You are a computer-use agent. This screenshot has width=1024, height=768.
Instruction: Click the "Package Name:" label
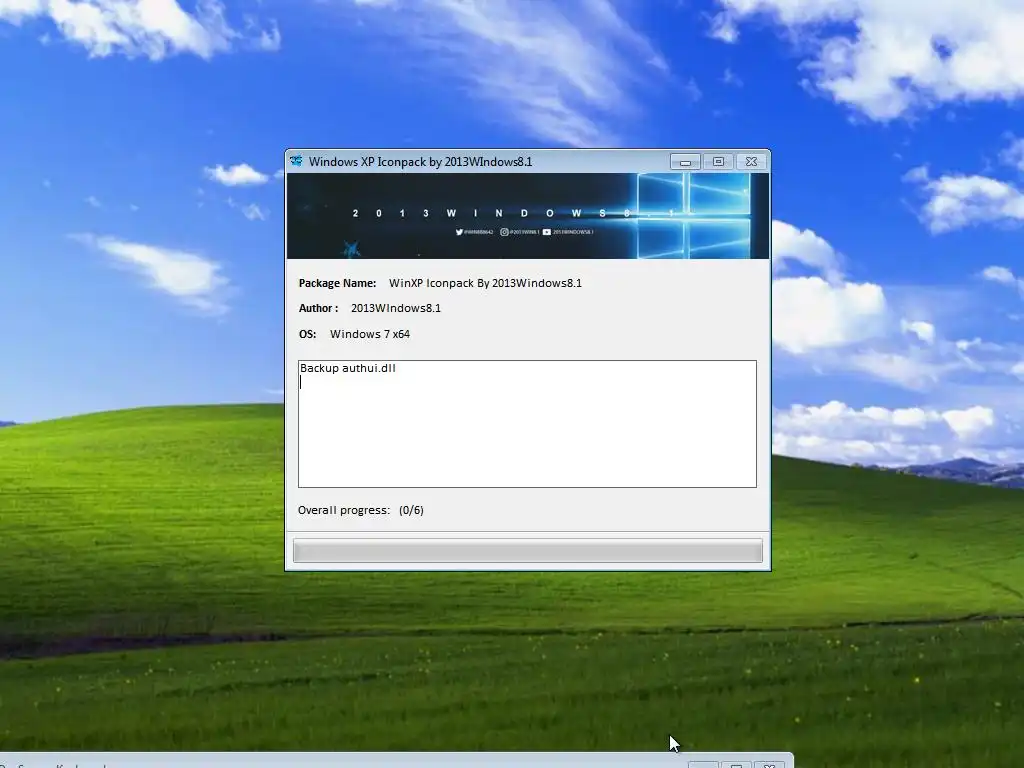(338, 283)
